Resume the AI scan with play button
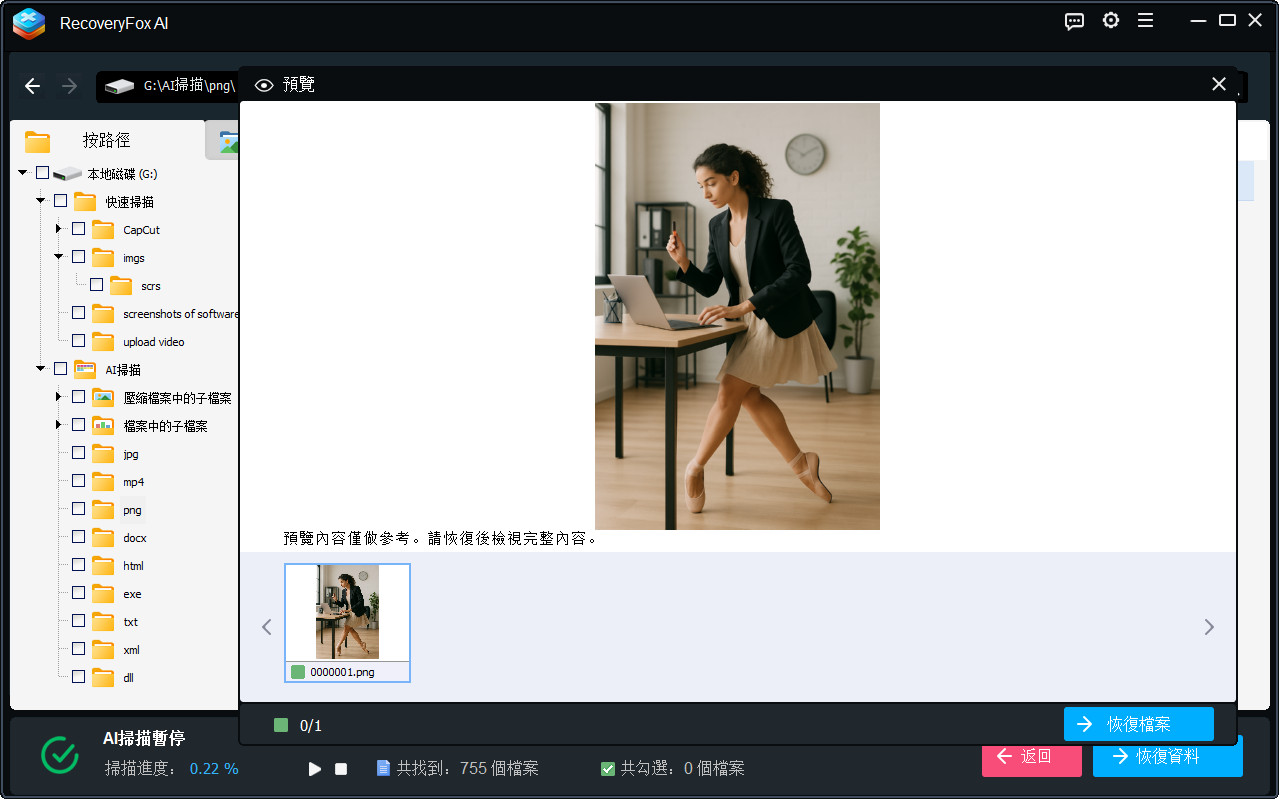Image resolution: width=1279 pixels, height=799 pixels. point(315,769)
